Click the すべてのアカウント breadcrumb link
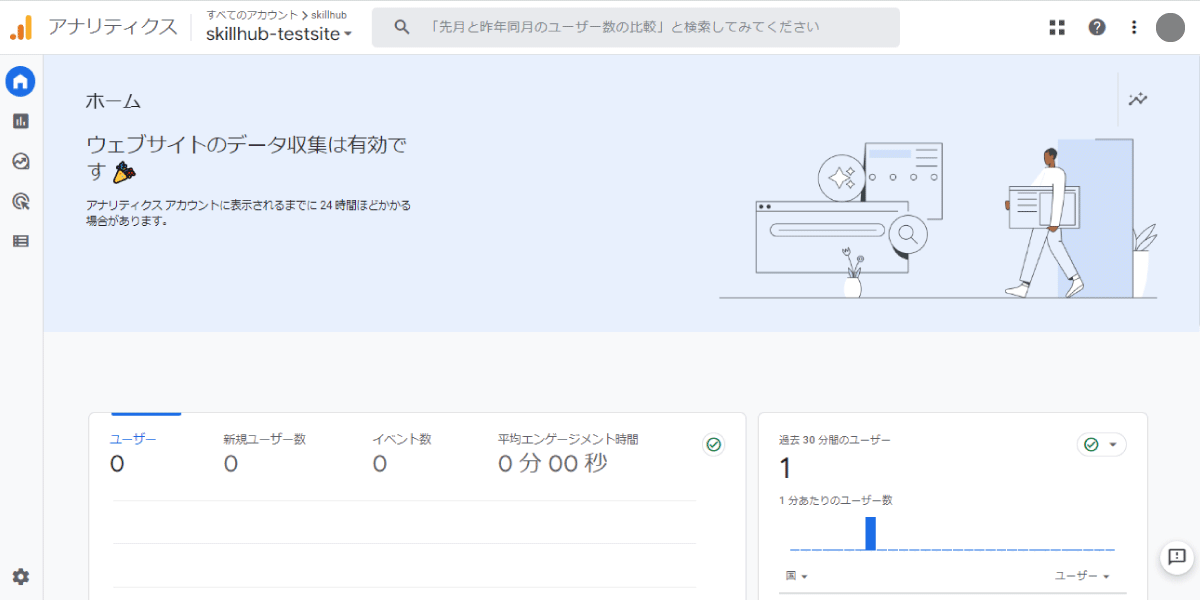The width and height of the screenshot is (1200, 600). click(252, 15)
